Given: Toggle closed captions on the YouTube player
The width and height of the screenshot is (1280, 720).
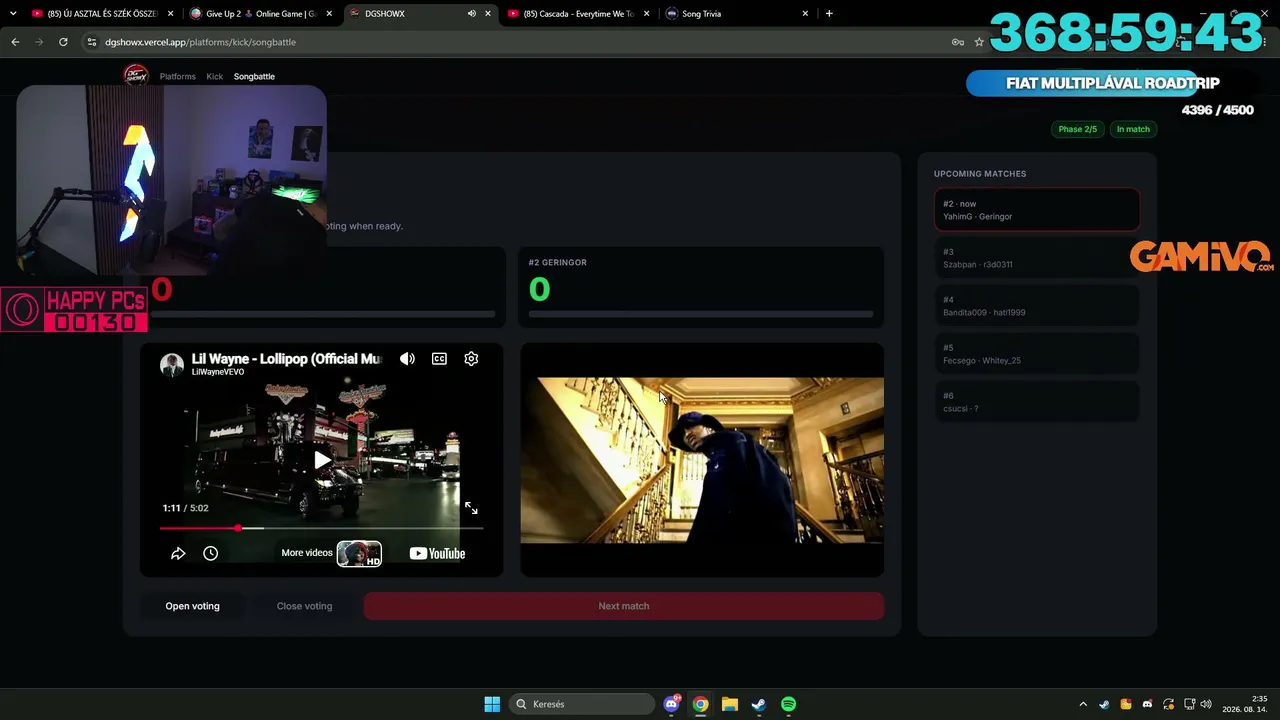Looking at the screenshot, I should tap(439, 359).
